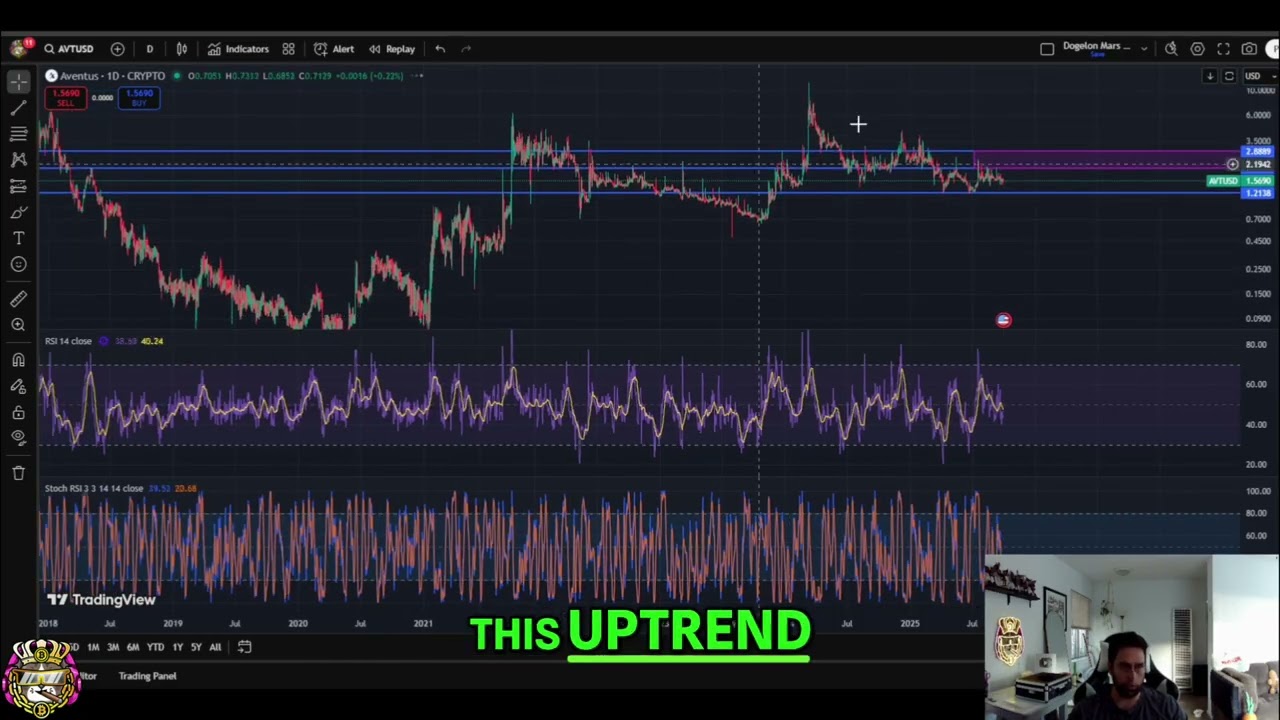The width and height of the screenshot is (1280, 720).
Task: Click the undo arrow
Action: 440,49
